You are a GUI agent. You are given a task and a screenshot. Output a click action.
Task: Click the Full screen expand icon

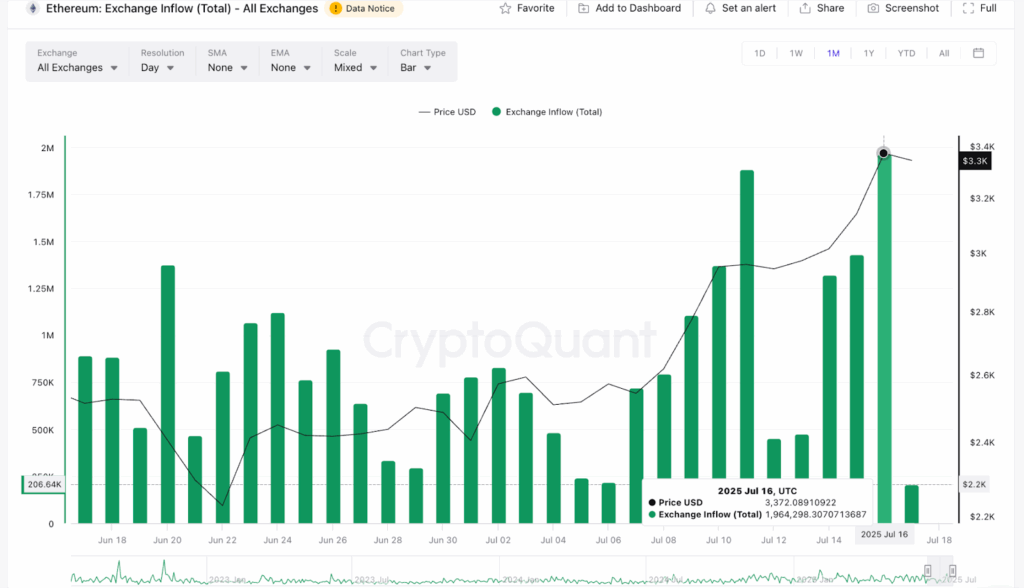click(x=968, y=8)
